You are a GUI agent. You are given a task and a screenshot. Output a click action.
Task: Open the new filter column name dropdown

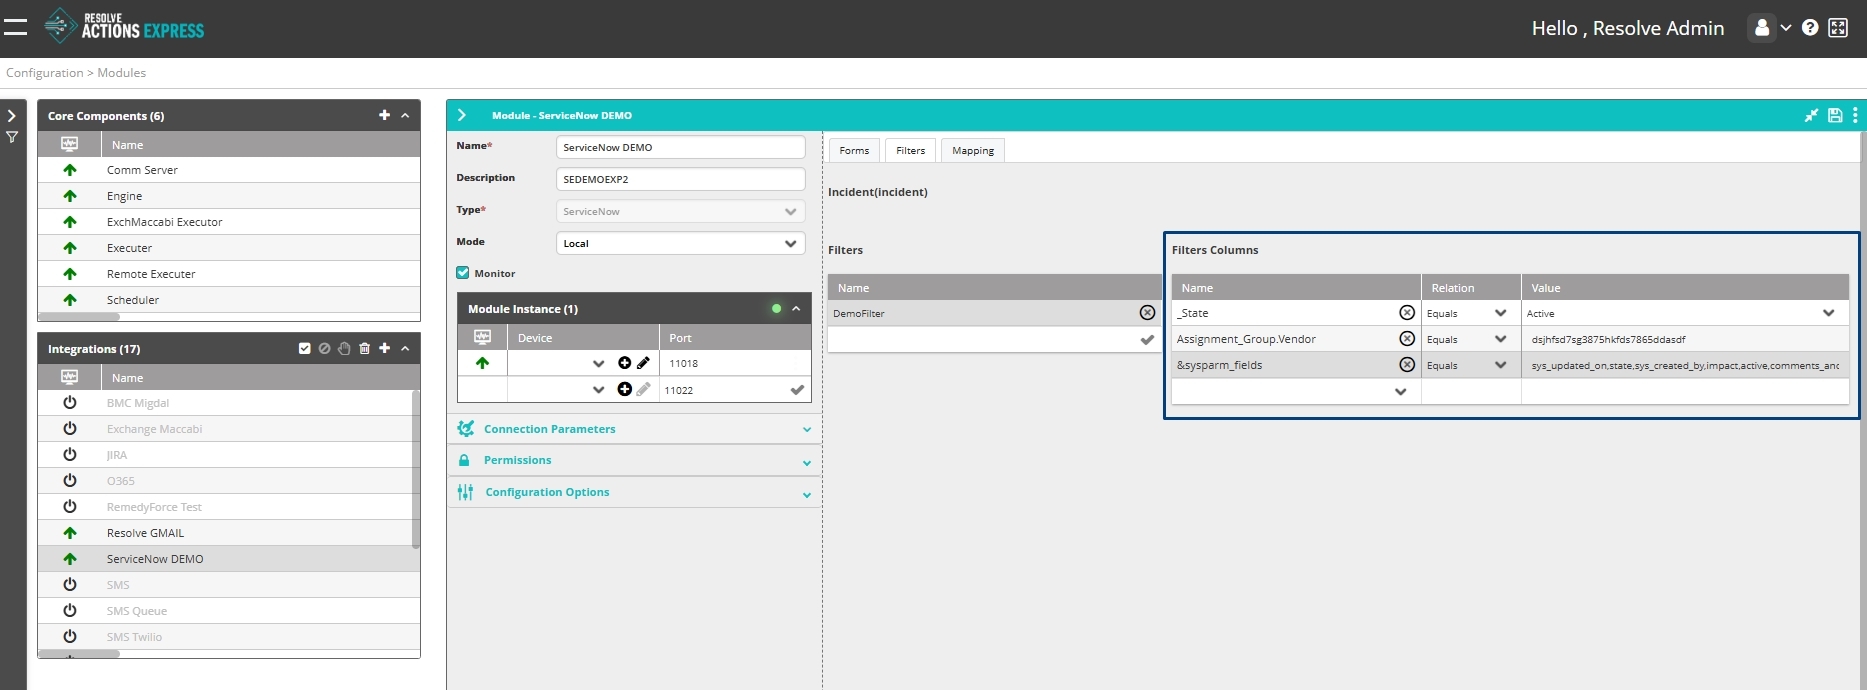pos(1400,392)
